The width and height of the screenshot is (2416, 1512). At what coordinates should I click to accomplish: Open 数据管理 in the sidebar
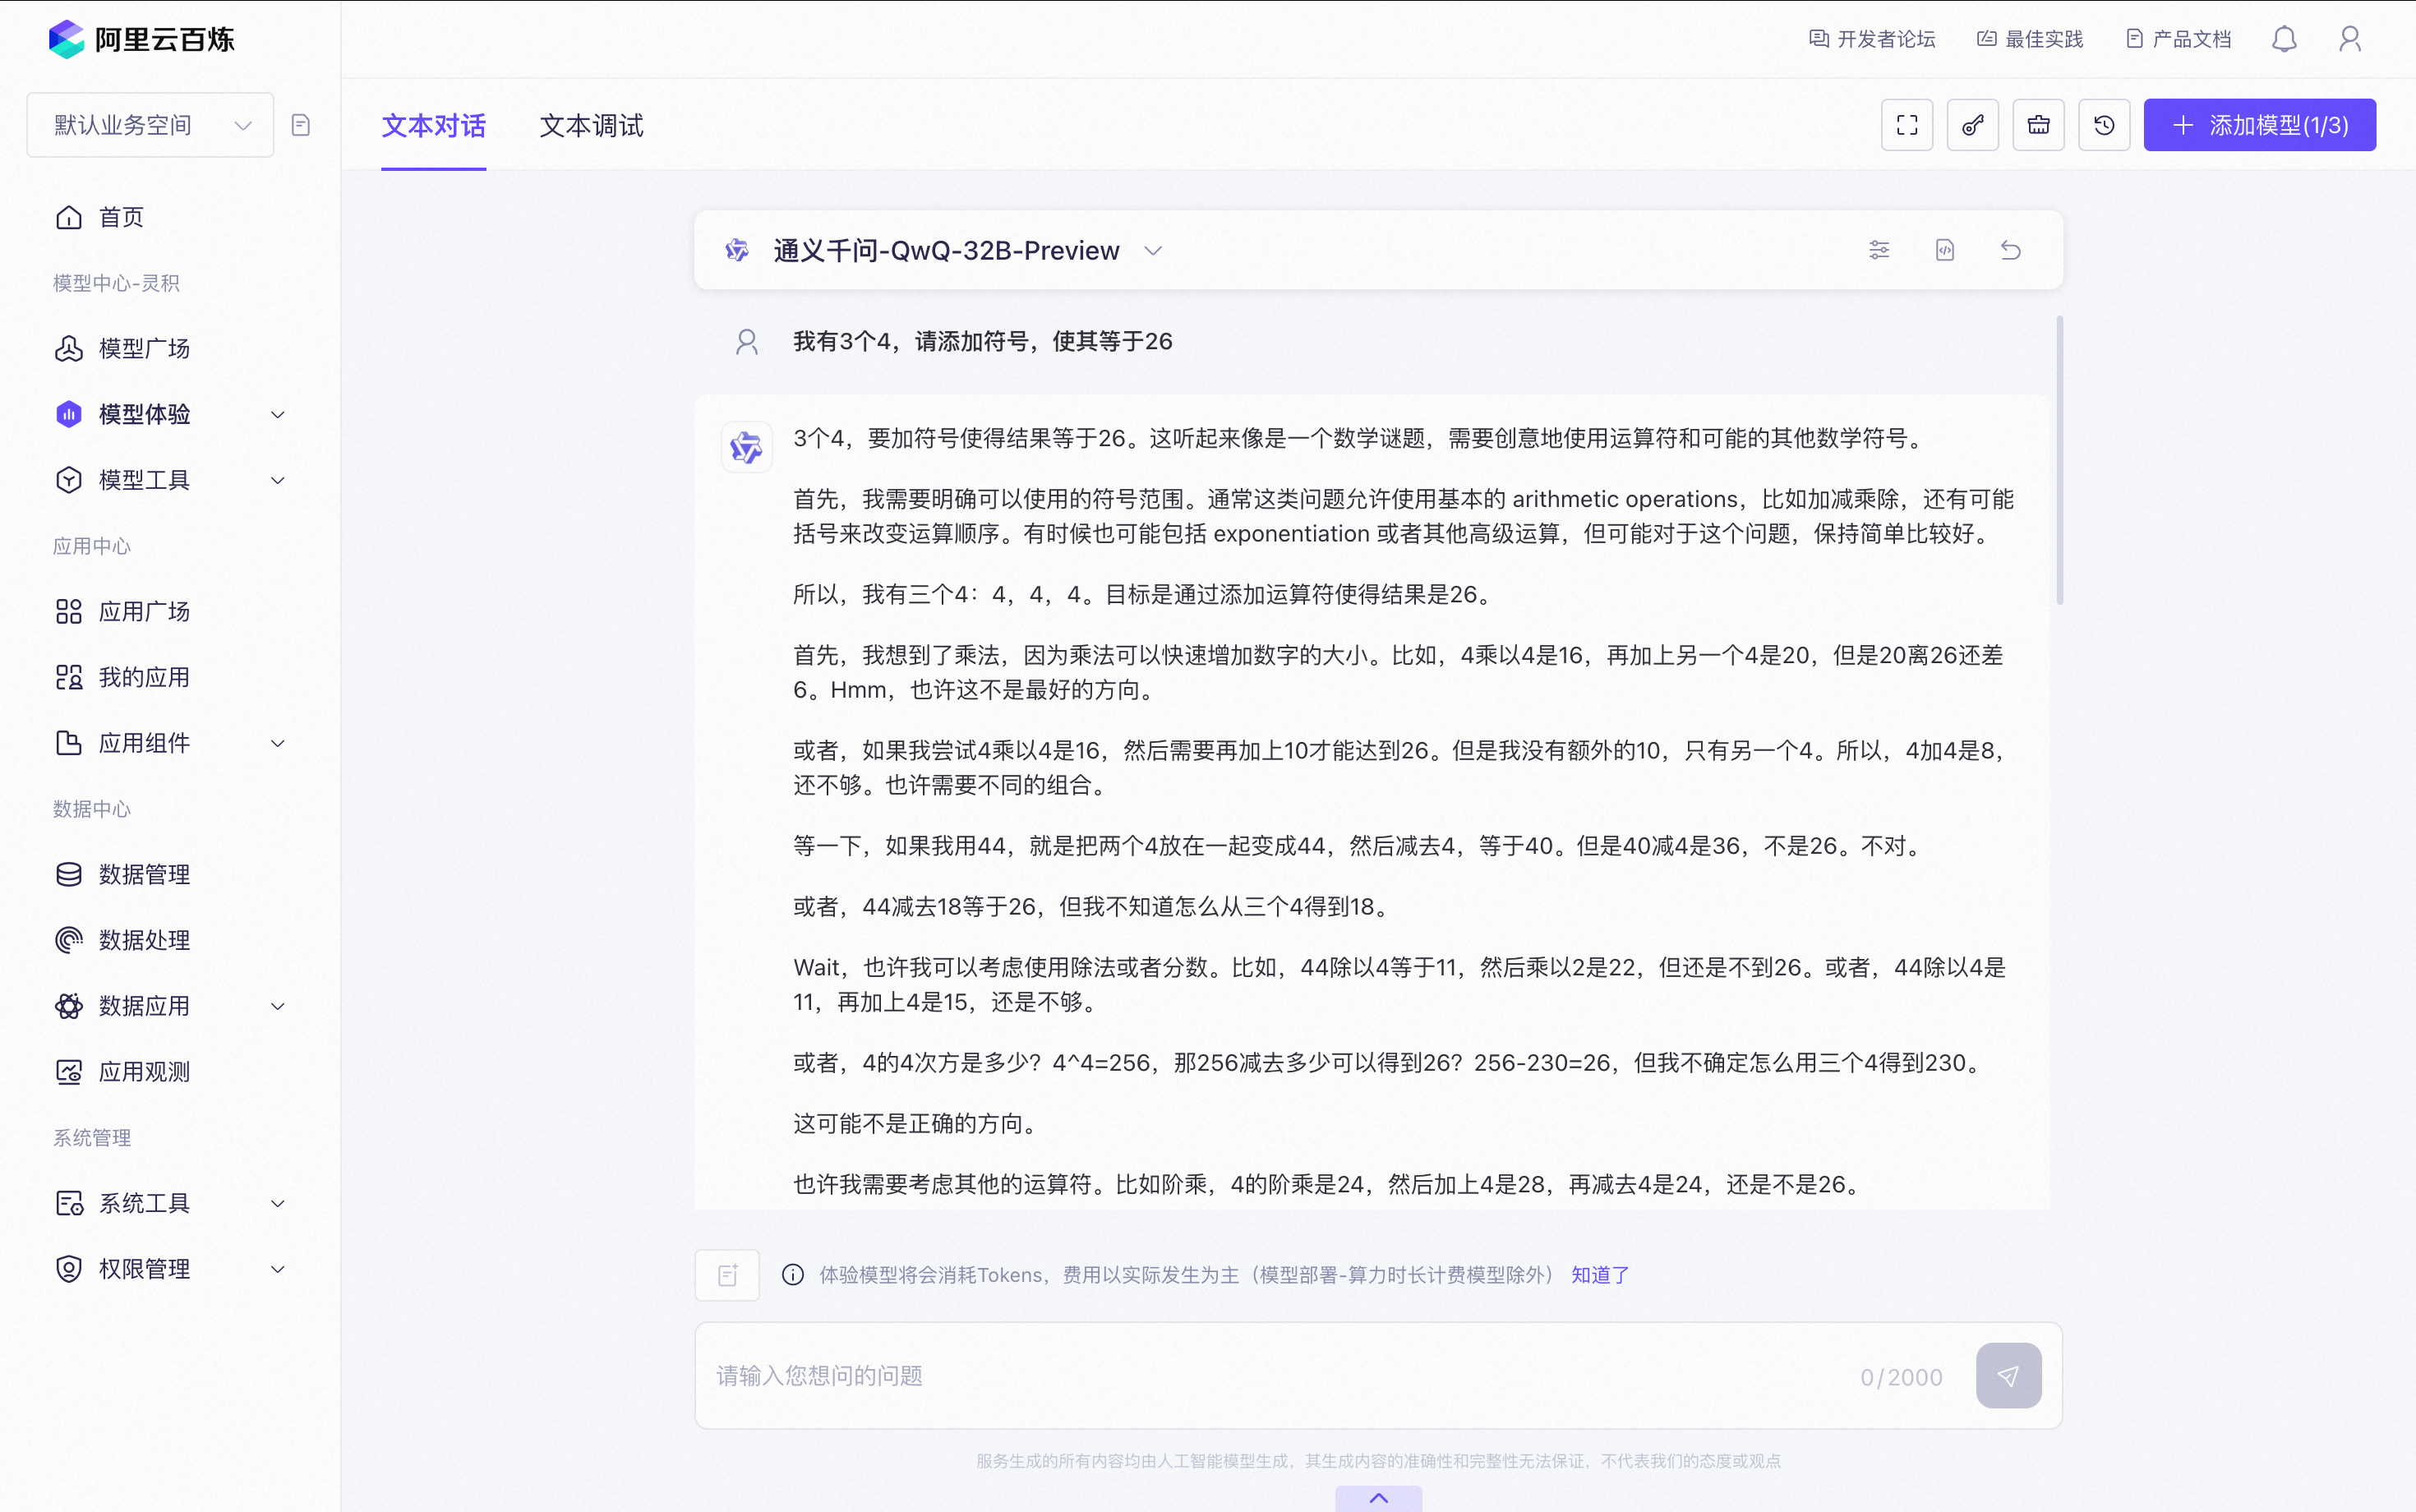click(x=144, y=874)
